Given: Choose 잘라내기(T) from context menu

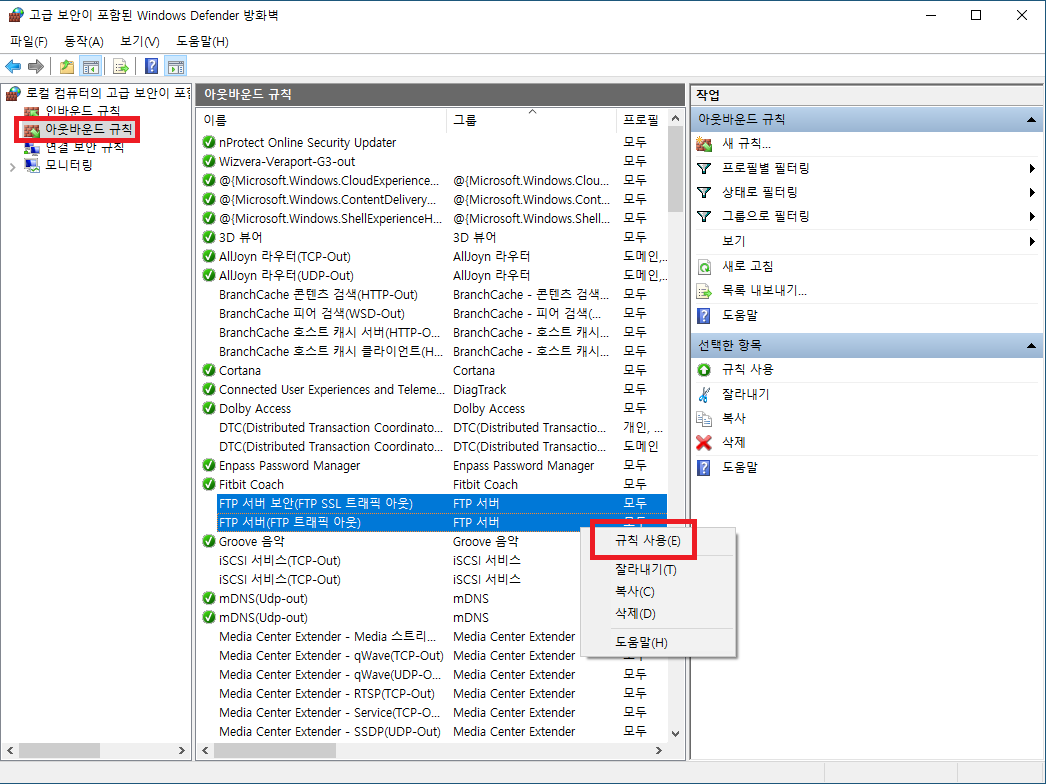Looking at the screenshot, I should pos(657,570).
